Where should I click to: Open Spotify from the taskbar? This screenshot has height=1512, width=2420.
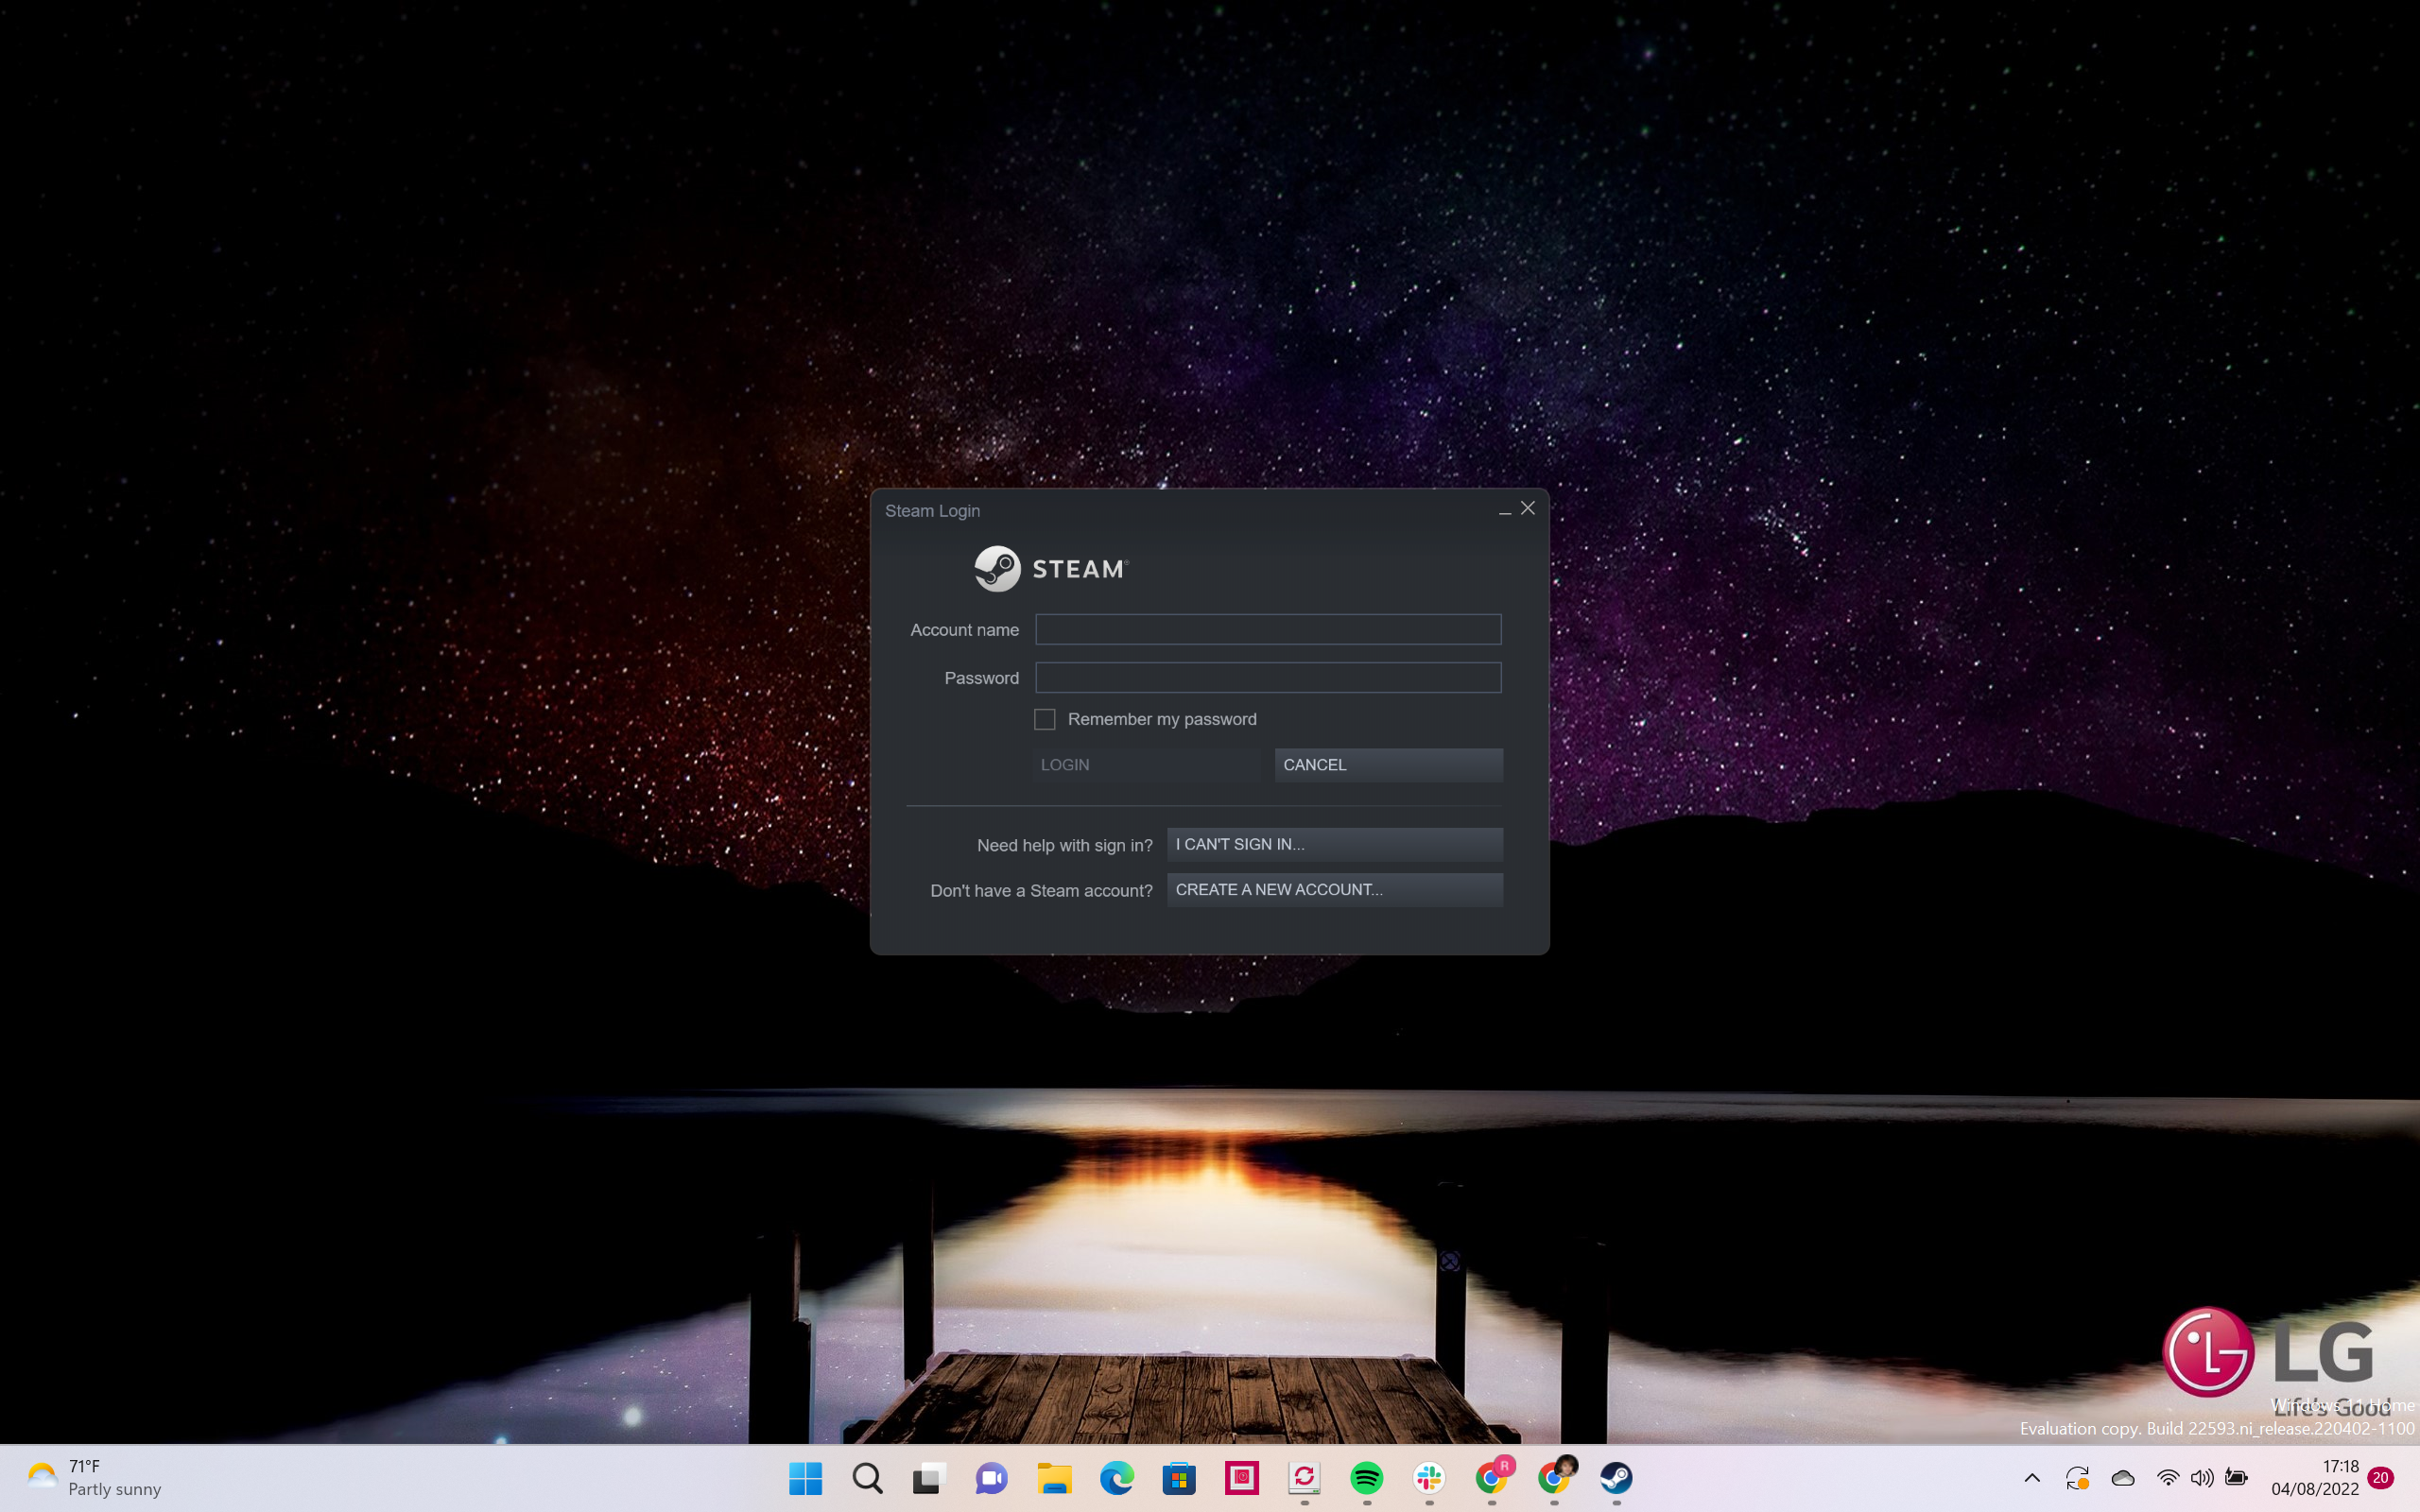click(1368, 1477)
